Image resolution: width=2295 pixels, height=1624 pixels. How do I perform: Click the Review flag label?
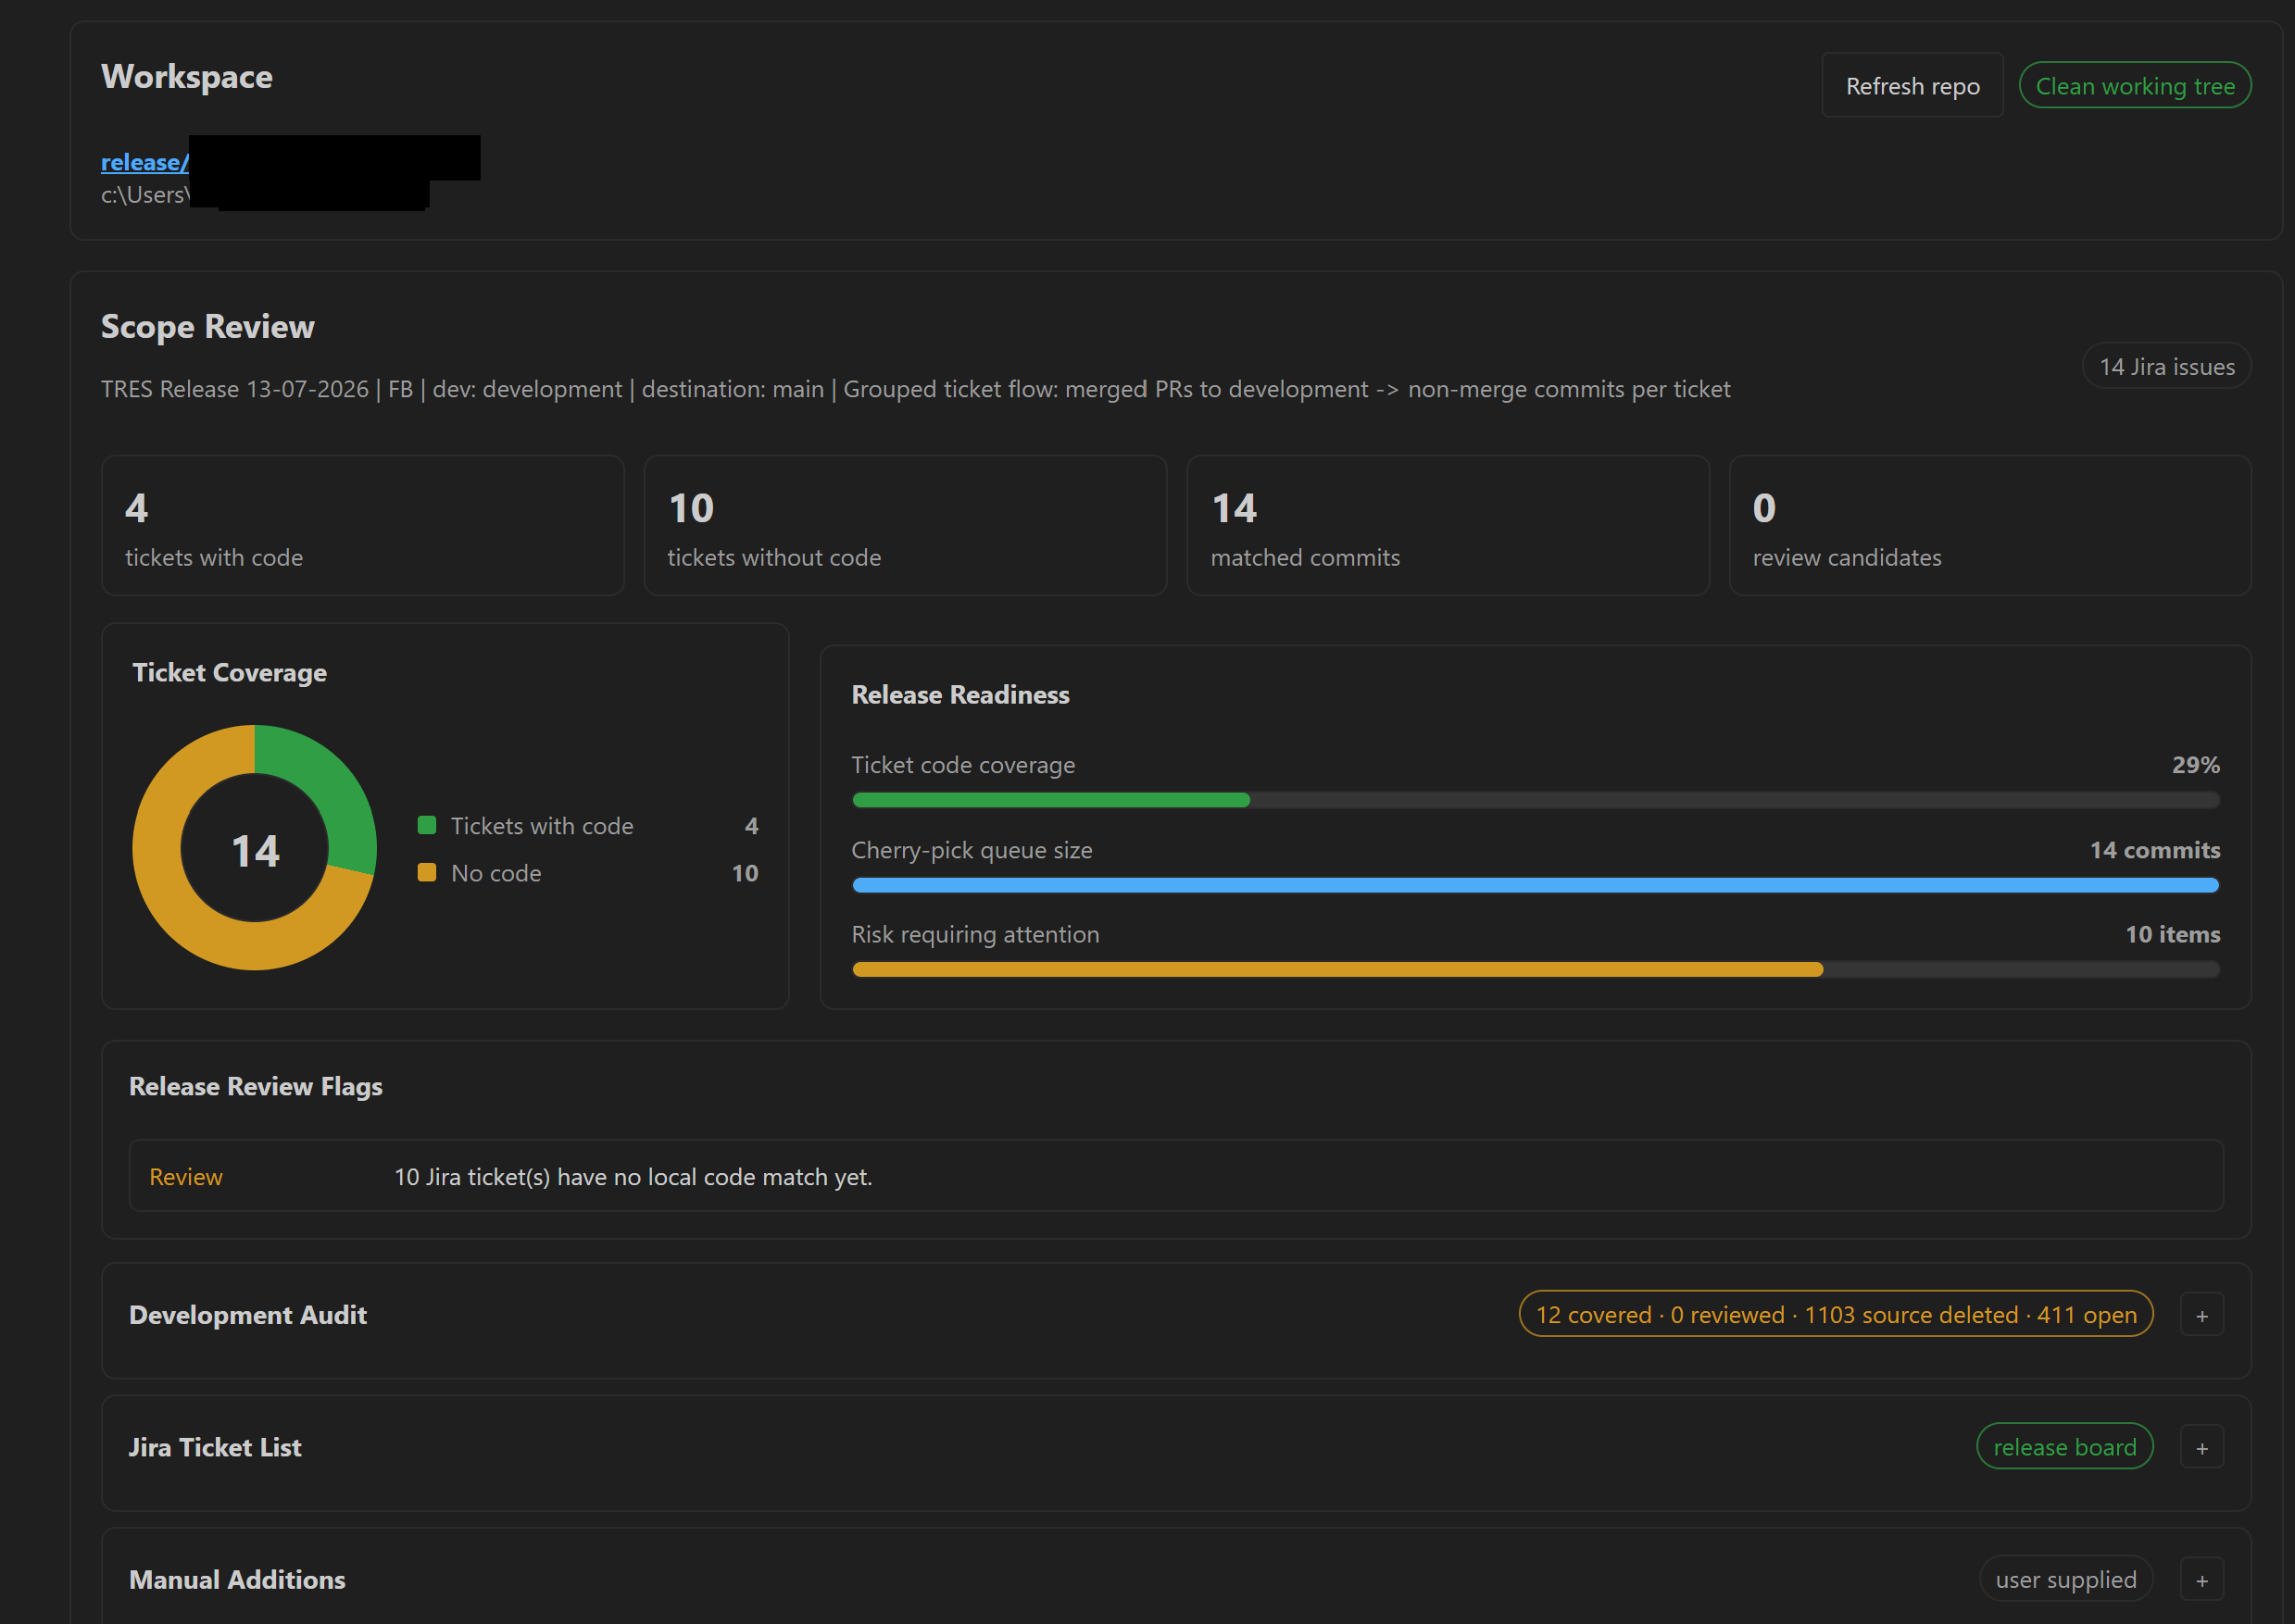[186, 1177]
